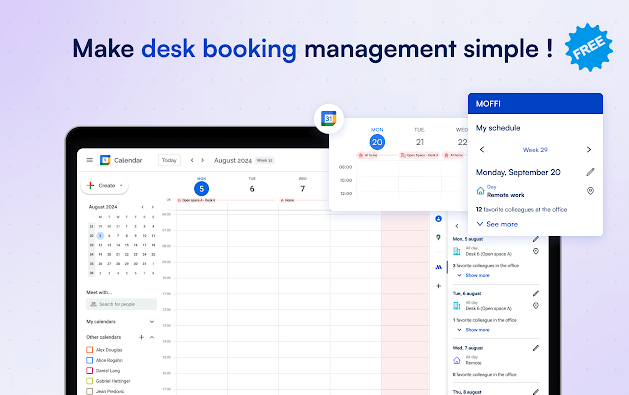629x395 pixels.
Task: Click the Today button
Action: pos(169,160)
